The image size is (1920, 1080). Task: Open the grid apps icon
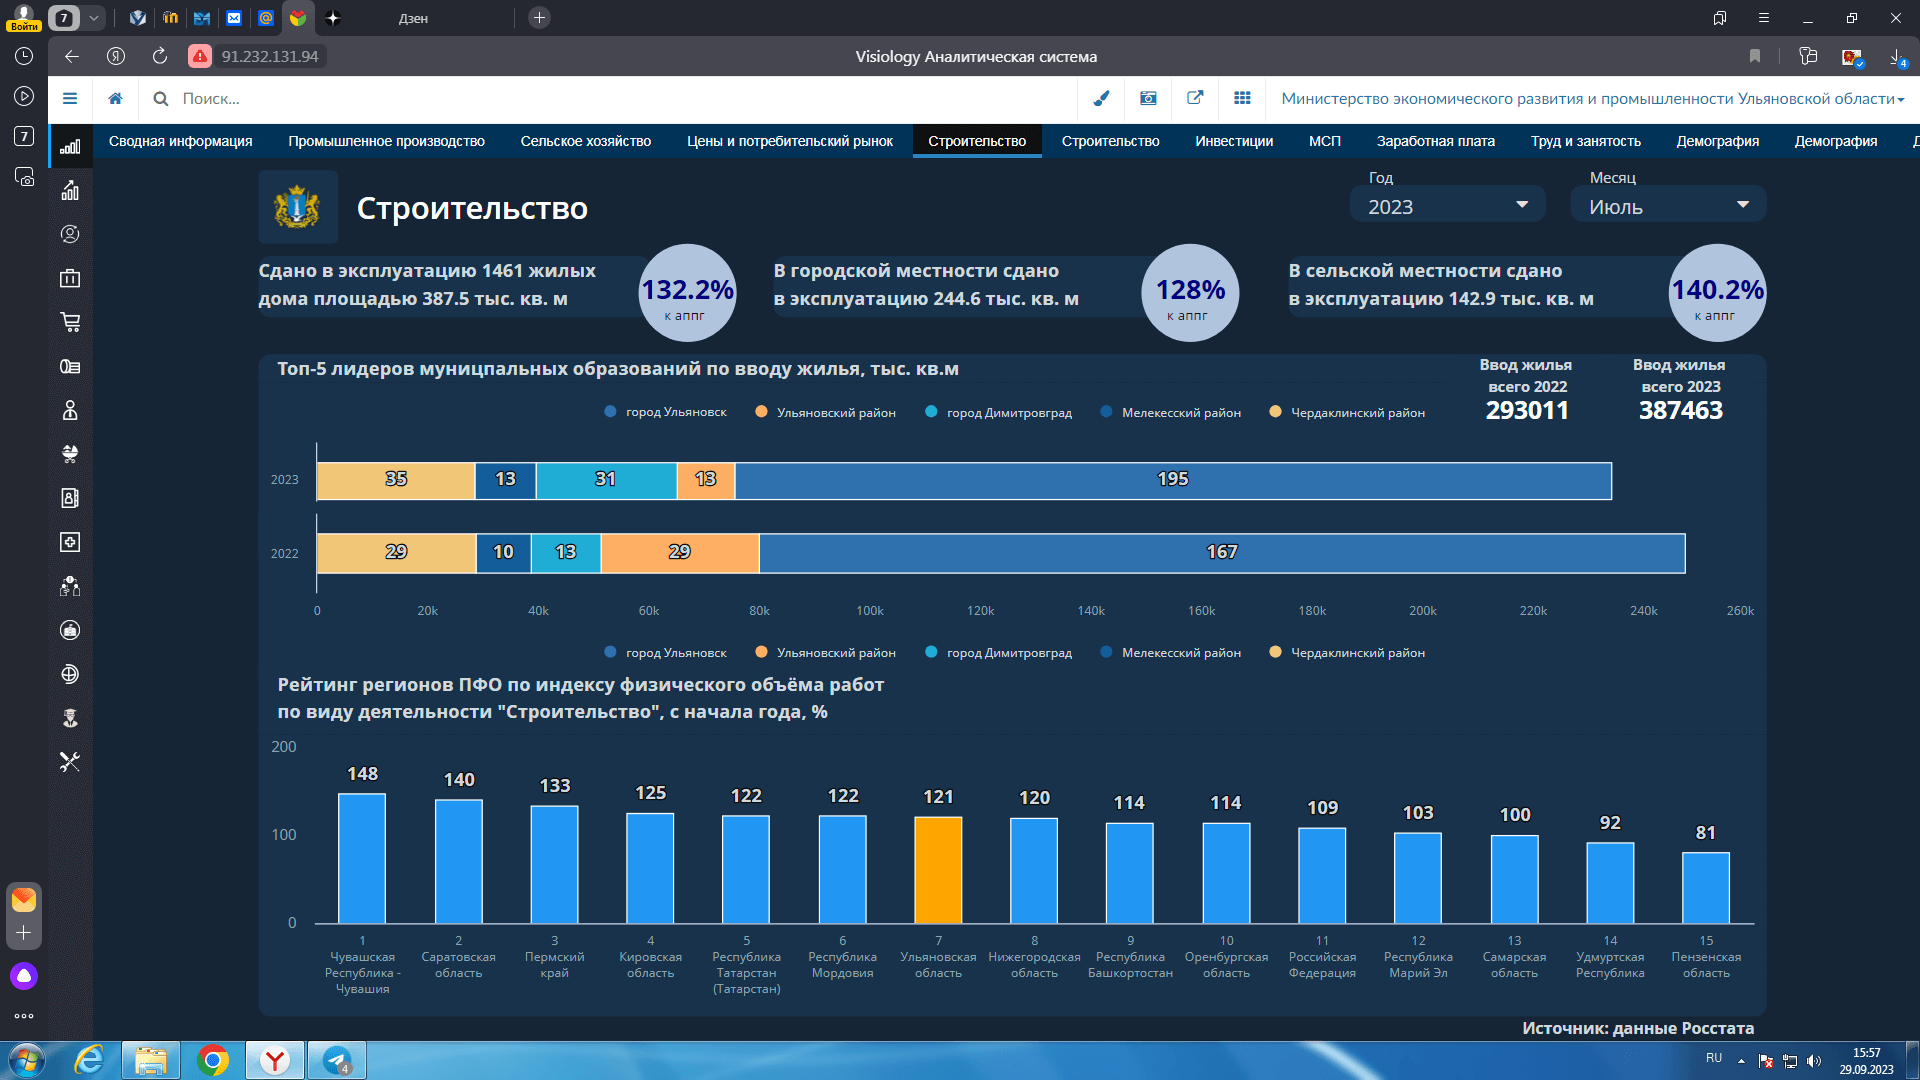tap(1242, 98)
